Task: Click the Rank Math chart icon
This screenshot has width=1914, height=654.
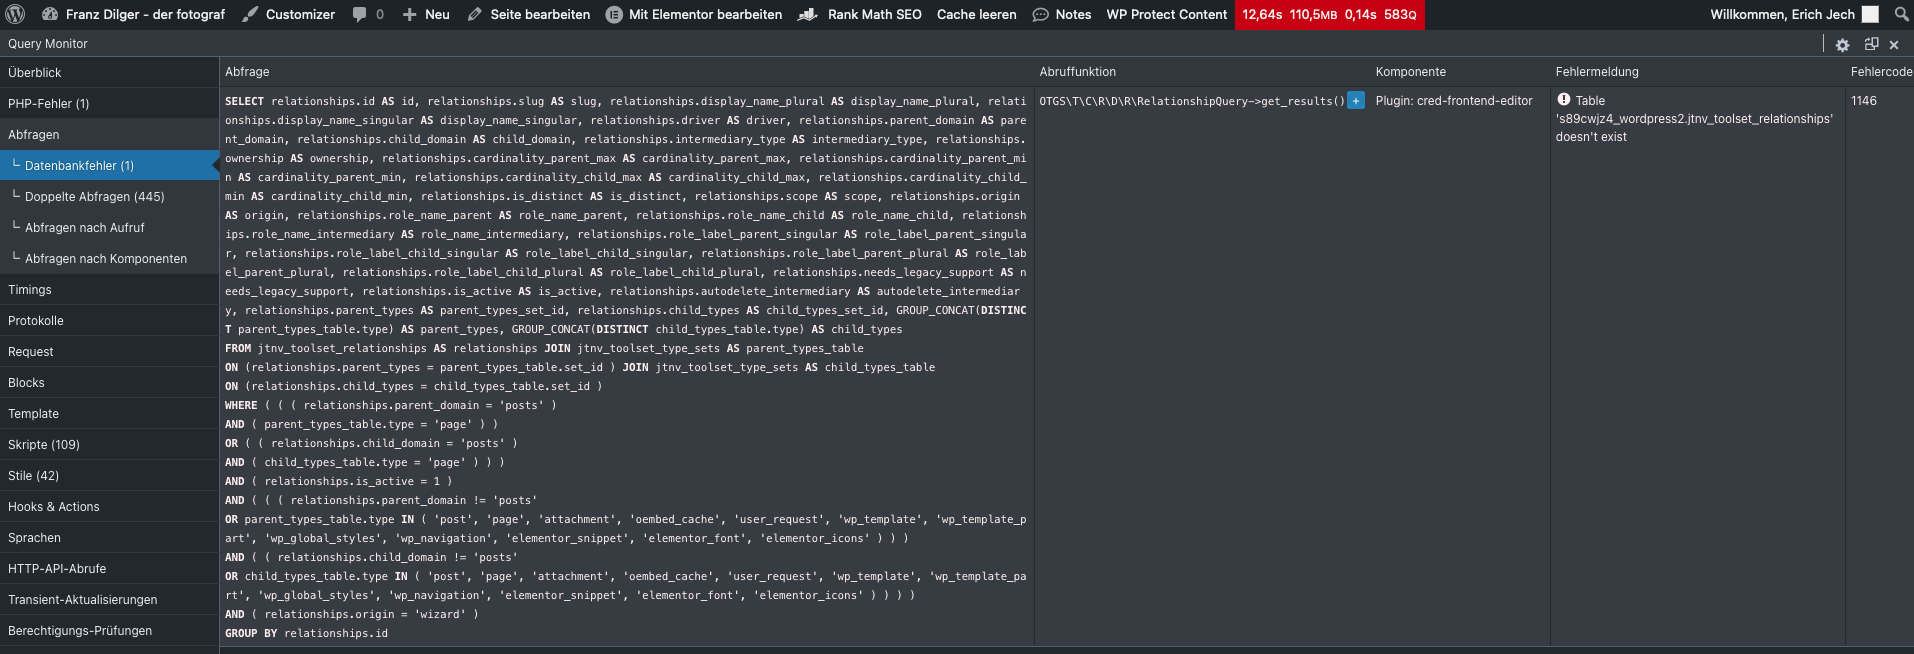Action: click(808, 14)
